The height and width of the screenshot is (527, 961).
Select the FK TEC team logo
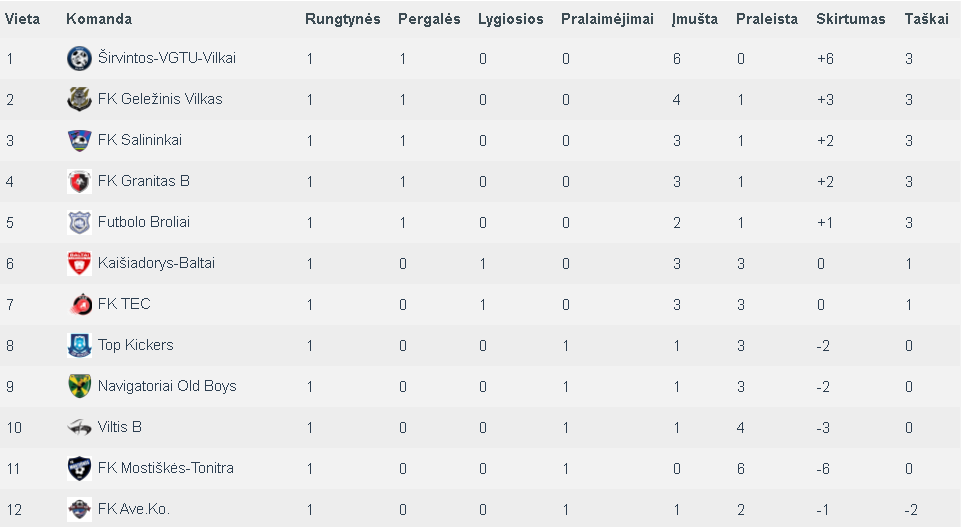[79, 305]
